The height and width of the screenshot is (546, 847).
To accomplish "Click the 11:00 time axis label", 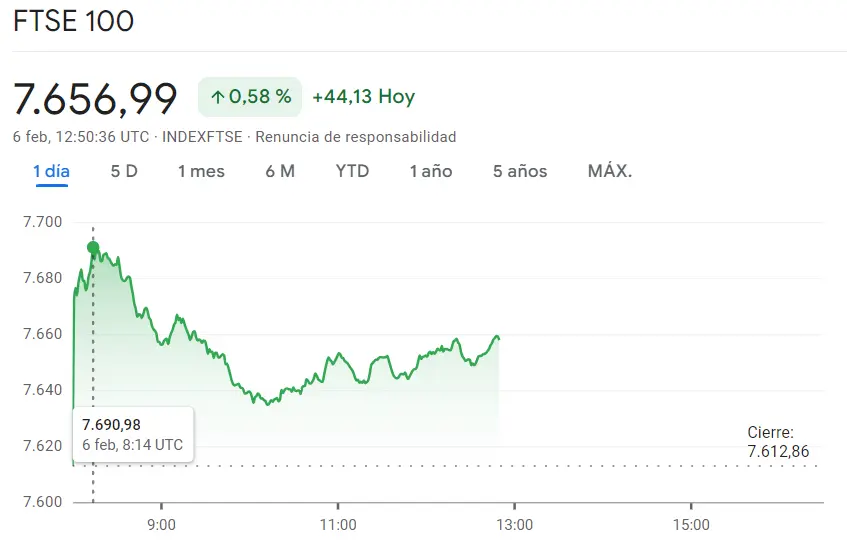I will 338,524.
